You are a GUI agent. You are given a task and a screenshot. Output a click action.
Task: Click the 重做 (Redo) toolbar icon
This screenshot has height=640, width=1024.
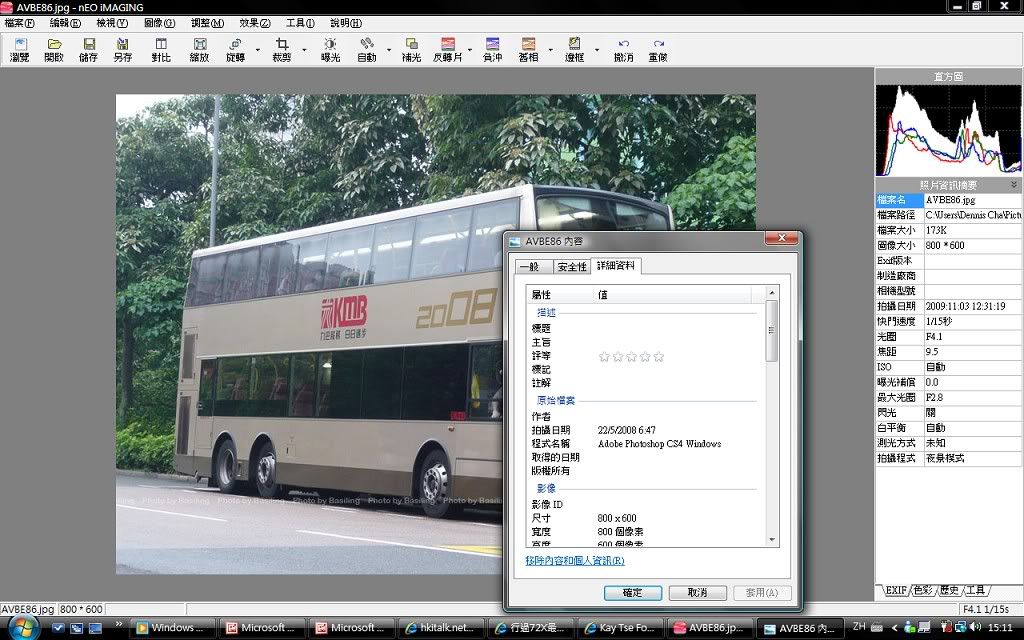pyautogui.click(x=658, y=50)
